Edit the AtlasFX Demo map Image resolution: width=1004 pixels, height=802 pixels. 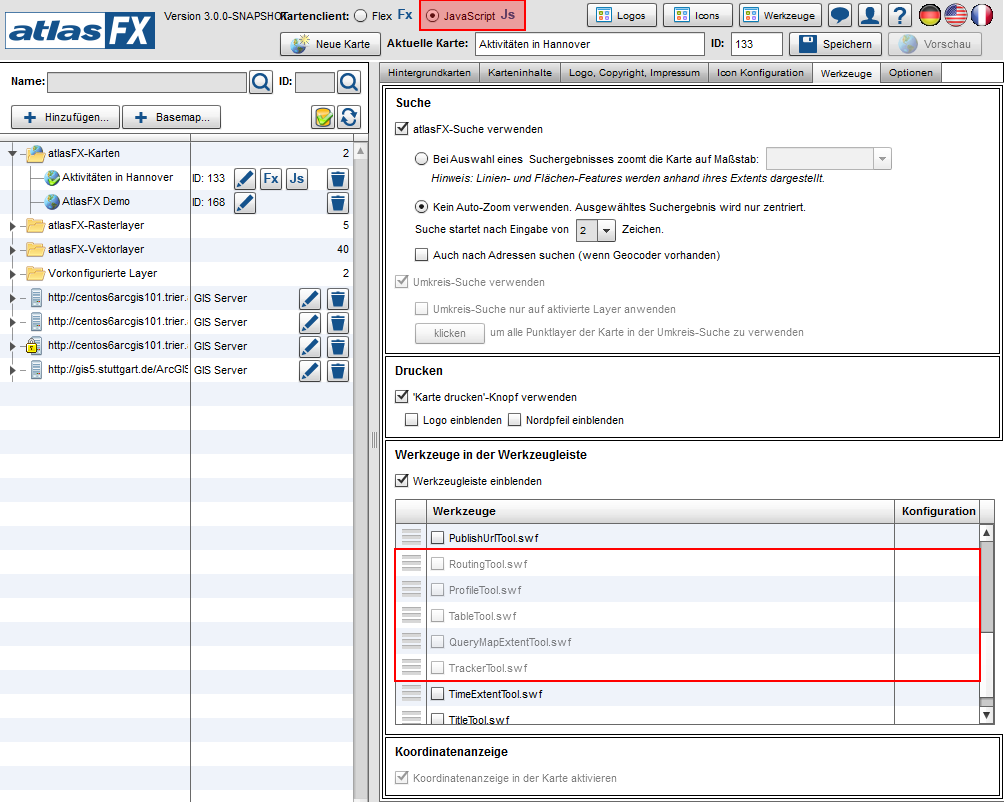point(245,203)
